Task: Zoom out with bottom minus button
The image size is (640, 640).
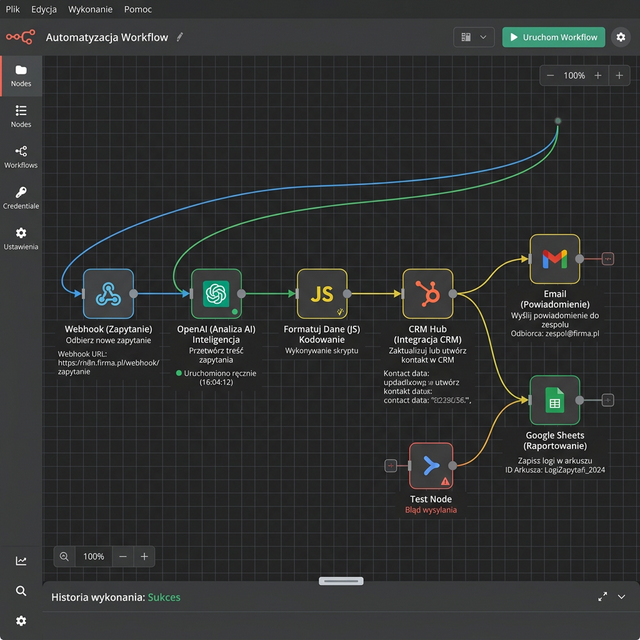Action: 123,556
